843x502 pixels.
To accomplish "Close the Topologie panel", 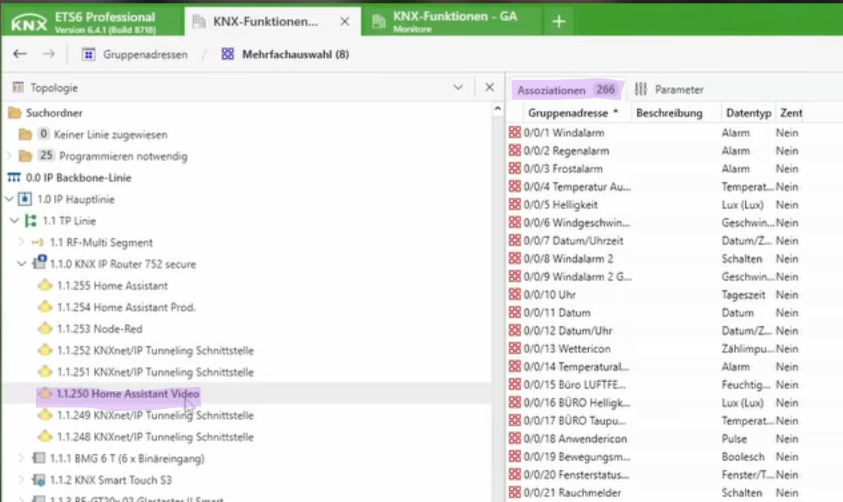I will tap(489, 87).
